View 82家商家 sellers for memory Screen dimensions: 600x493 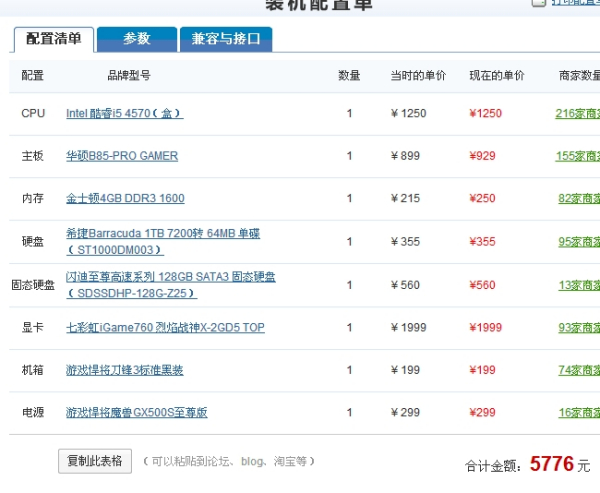(x=579, y=198)
